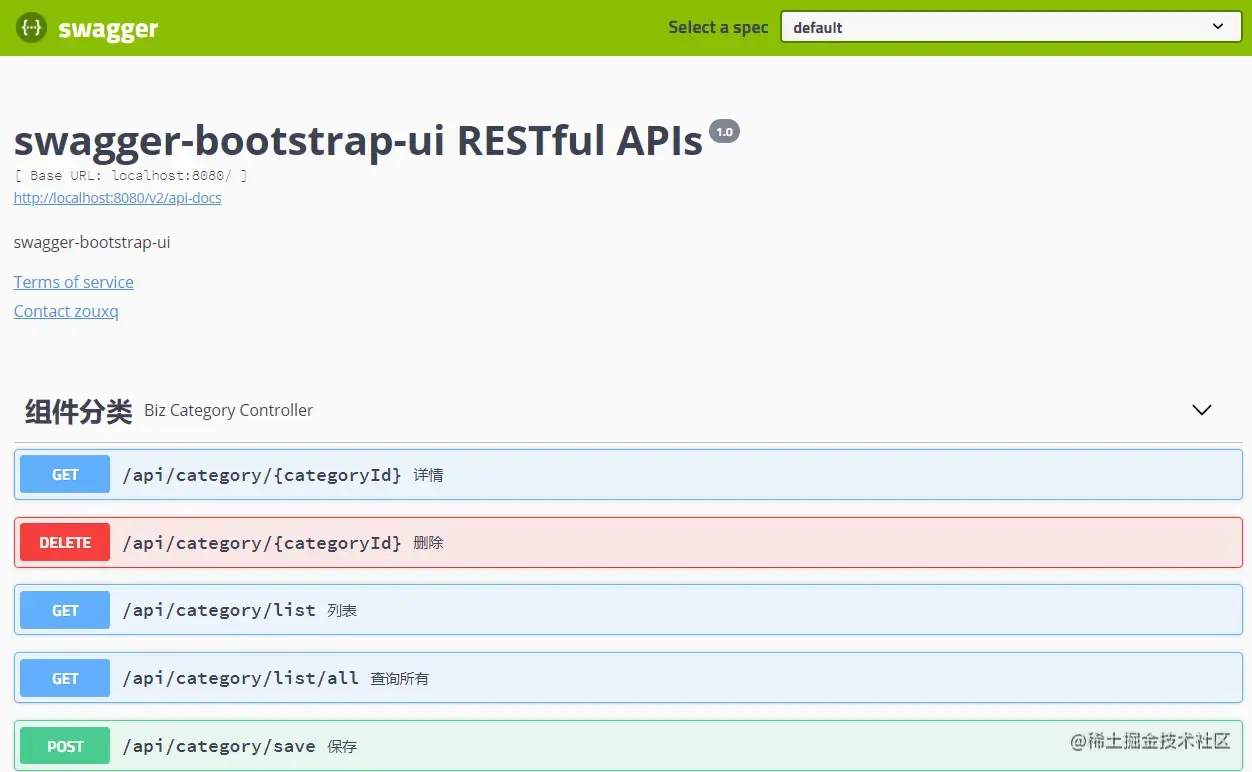Open the api-docs URL link
Screen dimensions: 1252x772
[x=118, y=198]
